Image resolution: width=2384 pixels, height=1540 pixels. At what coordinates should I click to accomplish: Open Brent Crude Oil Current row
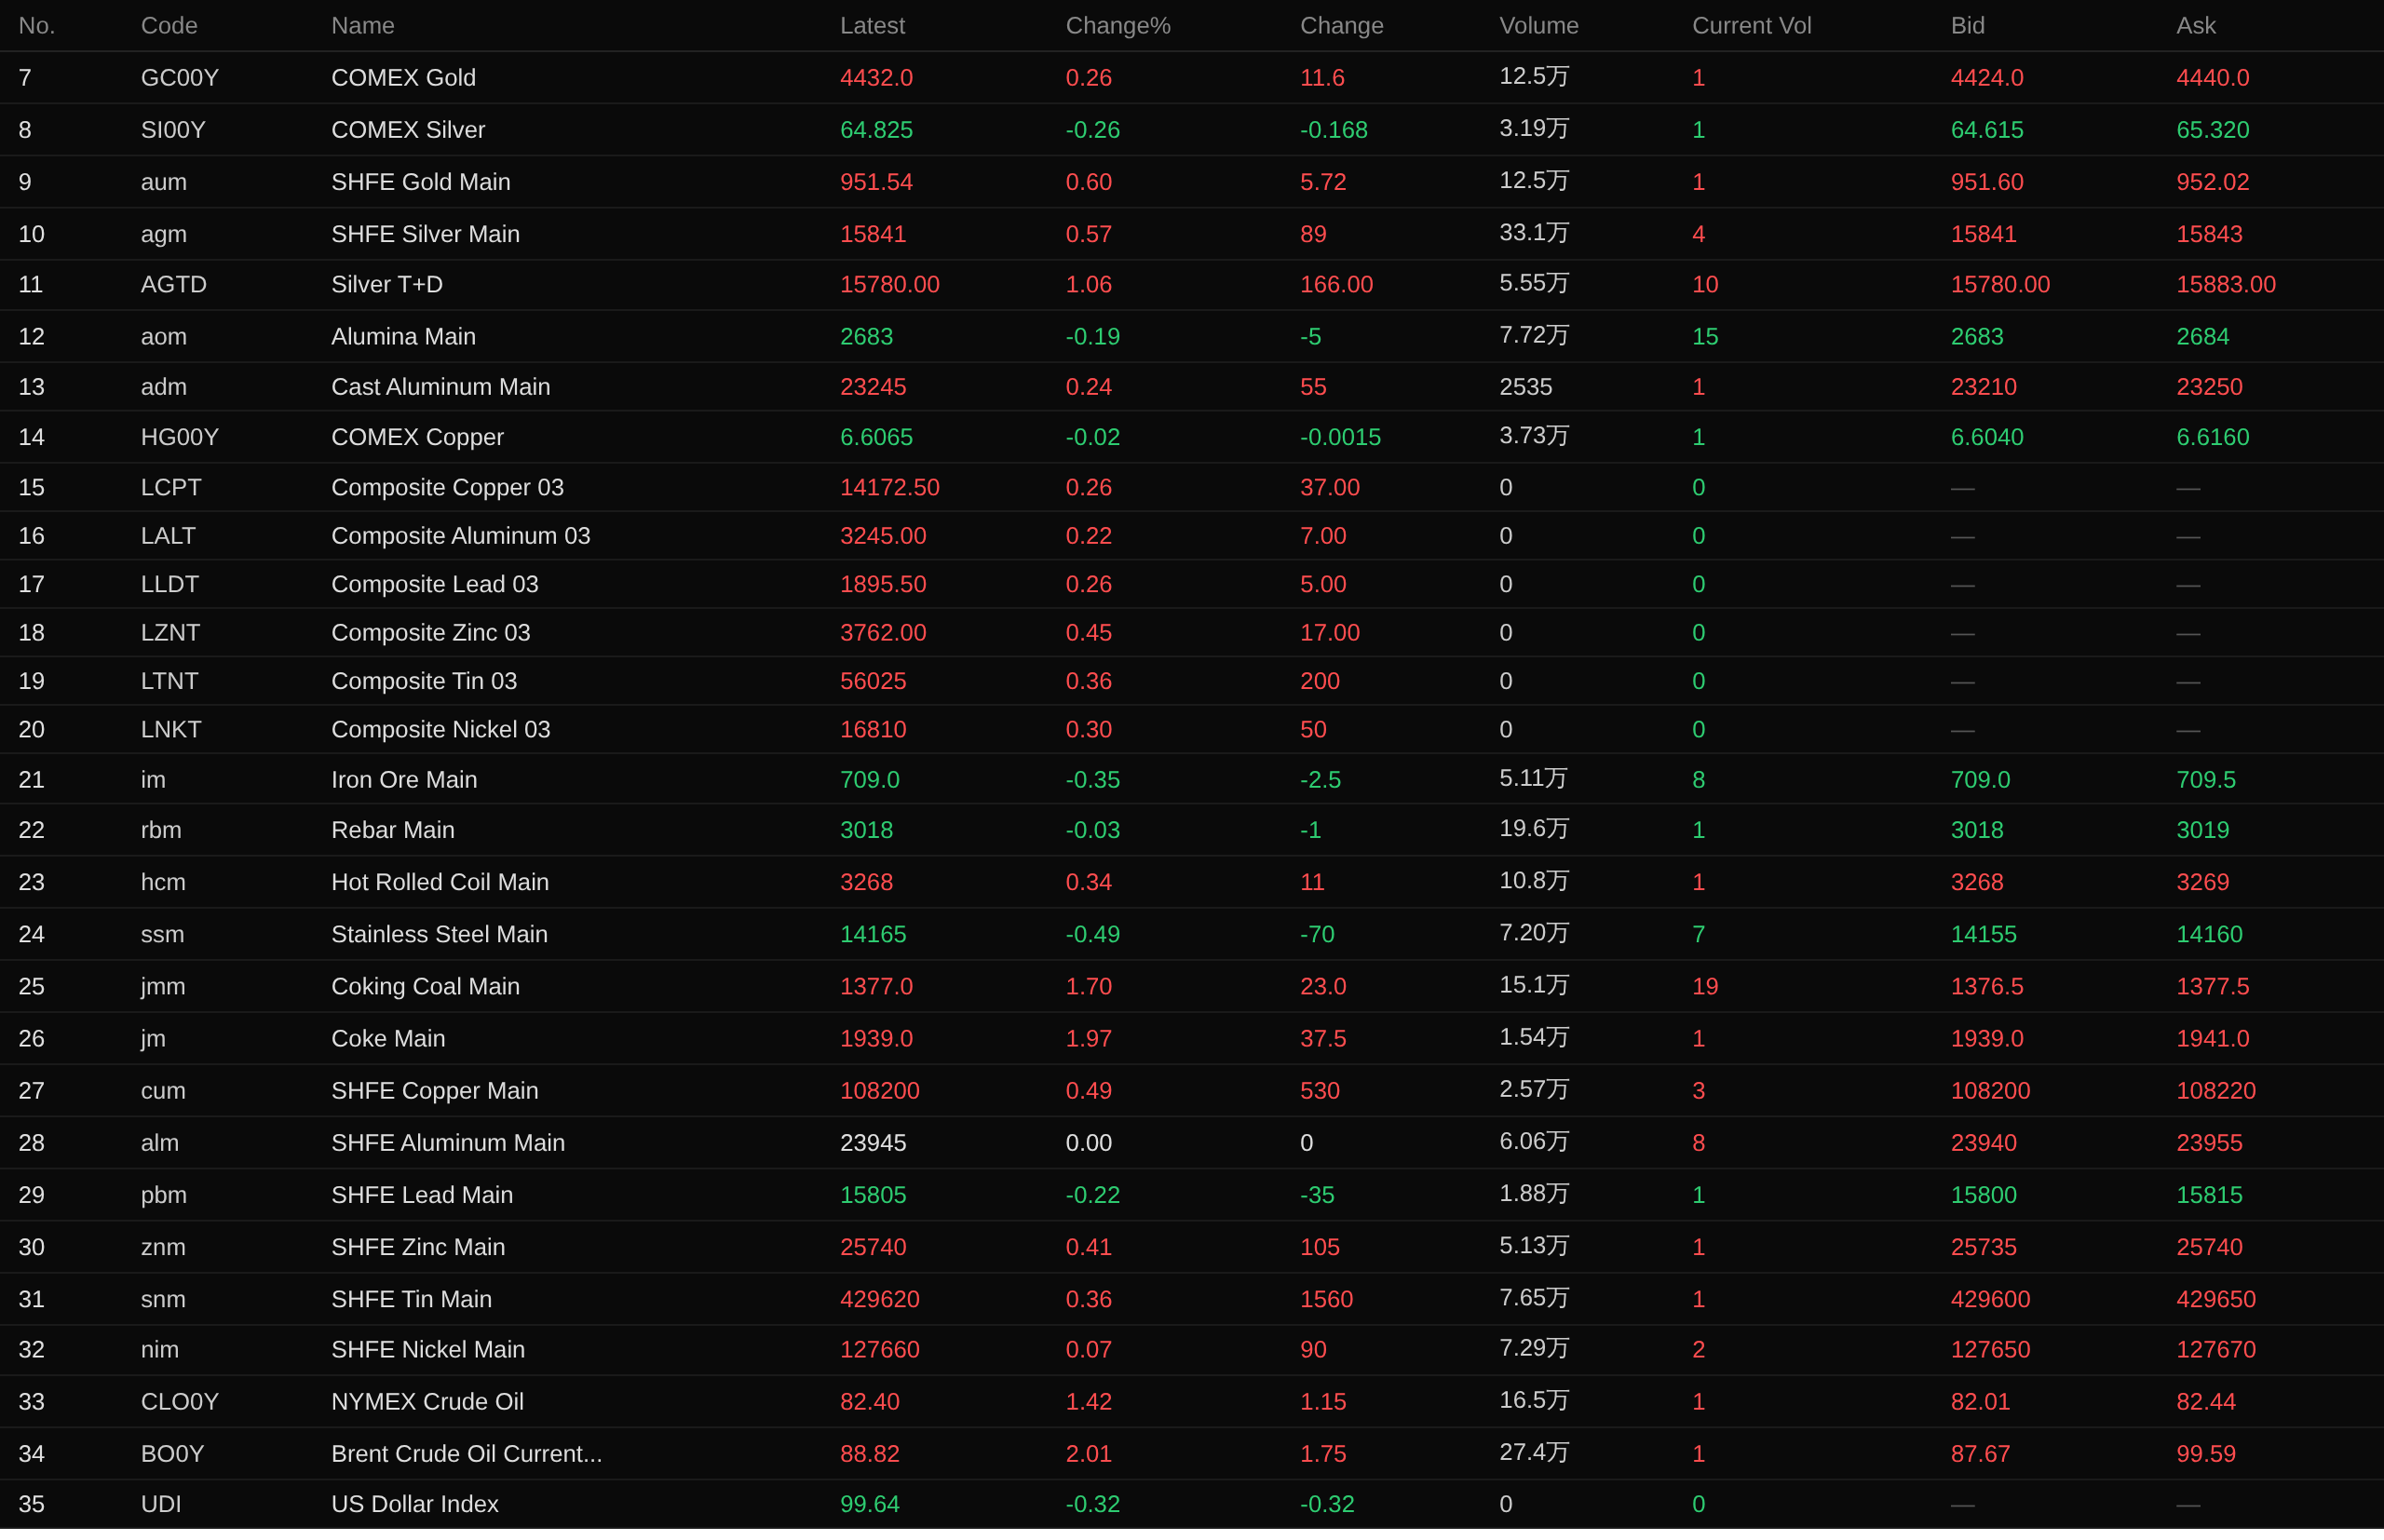[1192, 1454]
